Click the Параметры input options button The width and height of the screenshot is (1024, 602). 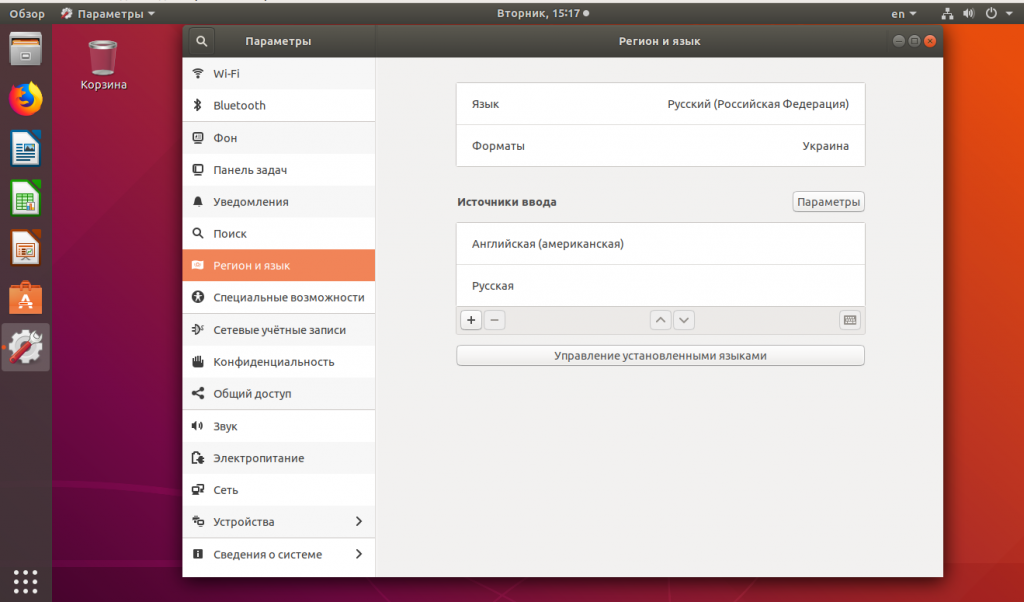click(x=828, y=202)
